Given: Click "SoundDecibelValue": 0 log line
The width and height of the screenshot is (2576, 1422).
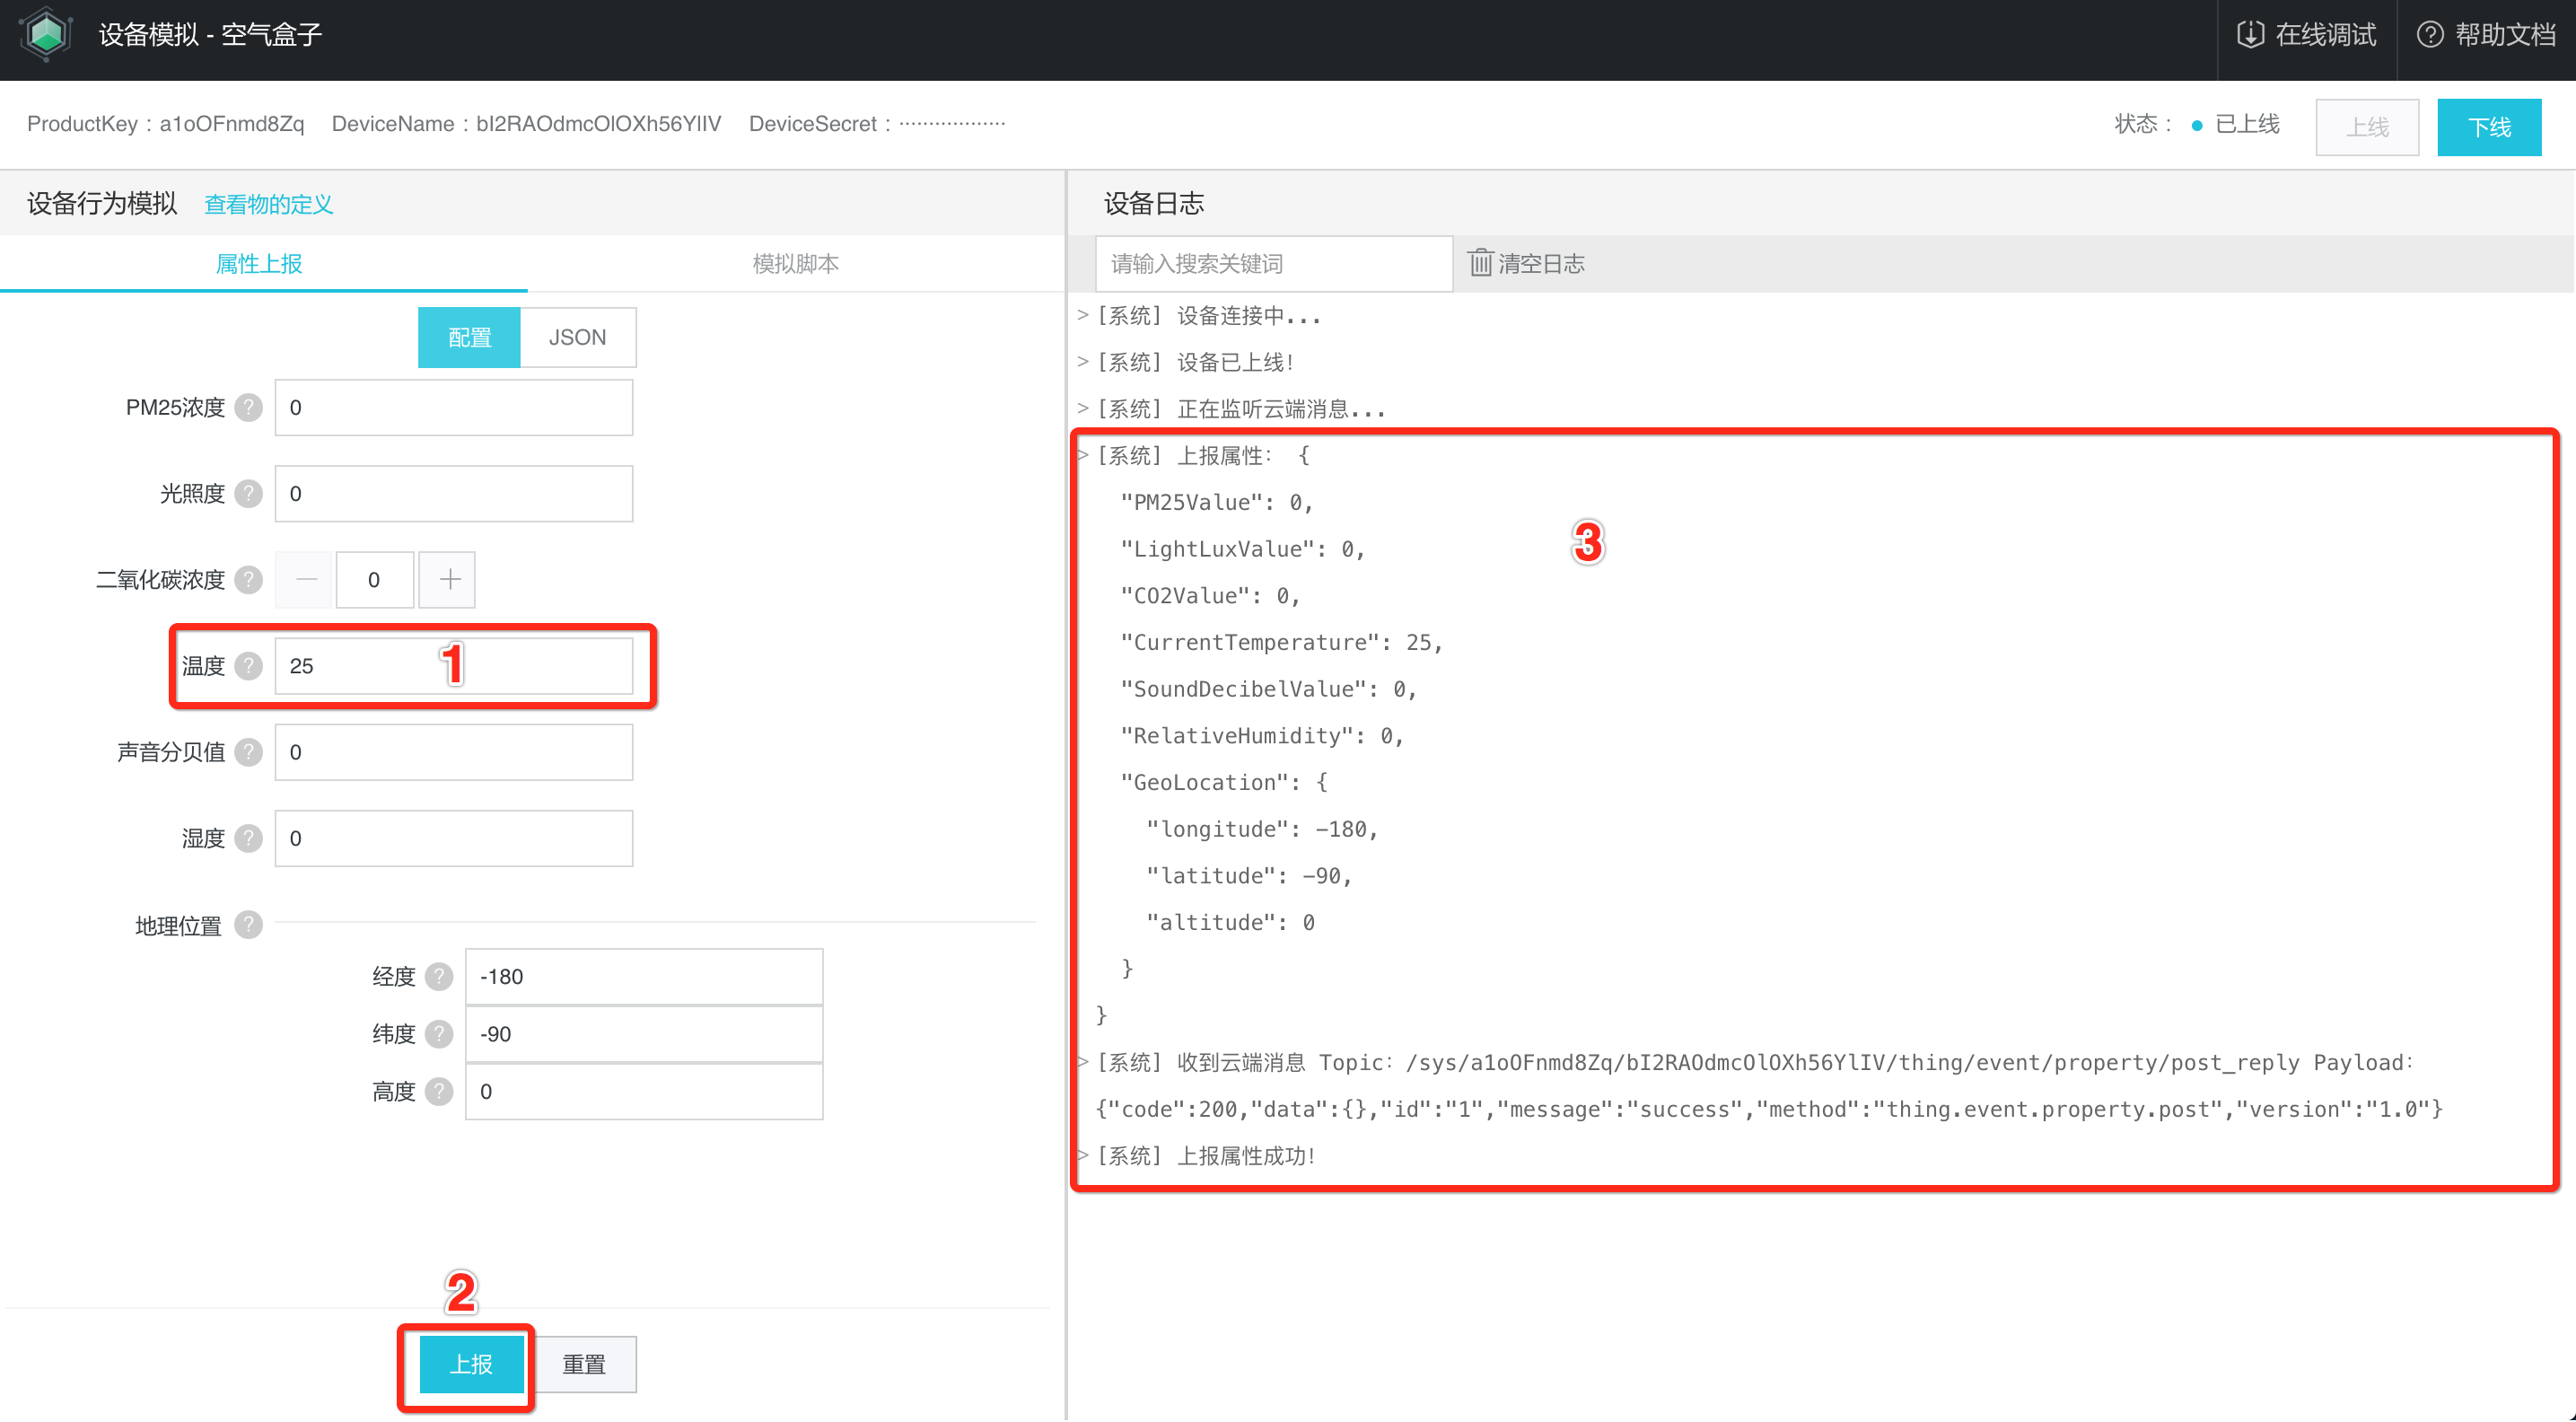Looking at the screenshot, I should point(1269,689).
